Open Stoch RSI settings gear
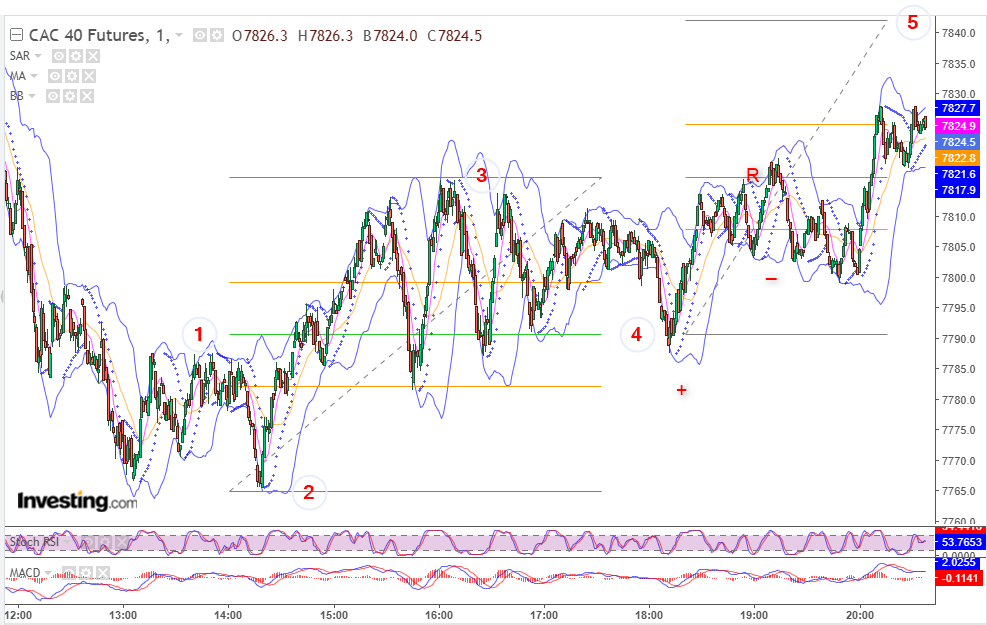 tap(103, 542)
